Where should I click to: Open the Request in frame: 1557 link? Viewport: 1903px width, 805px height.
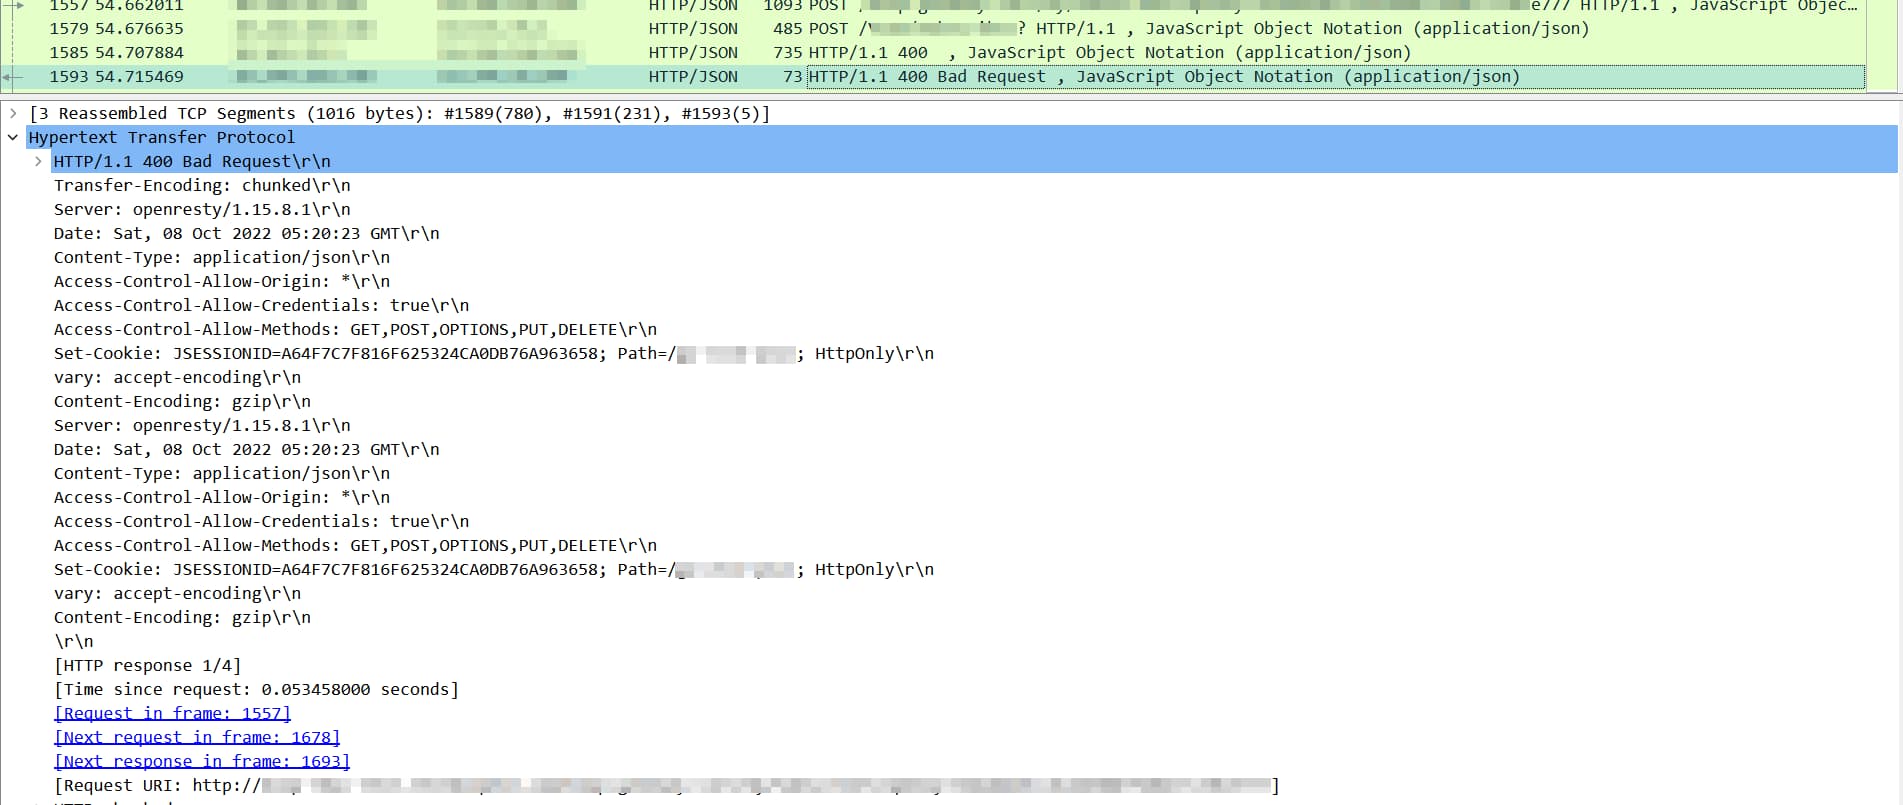pyautogui.click(x=172, y=713)
